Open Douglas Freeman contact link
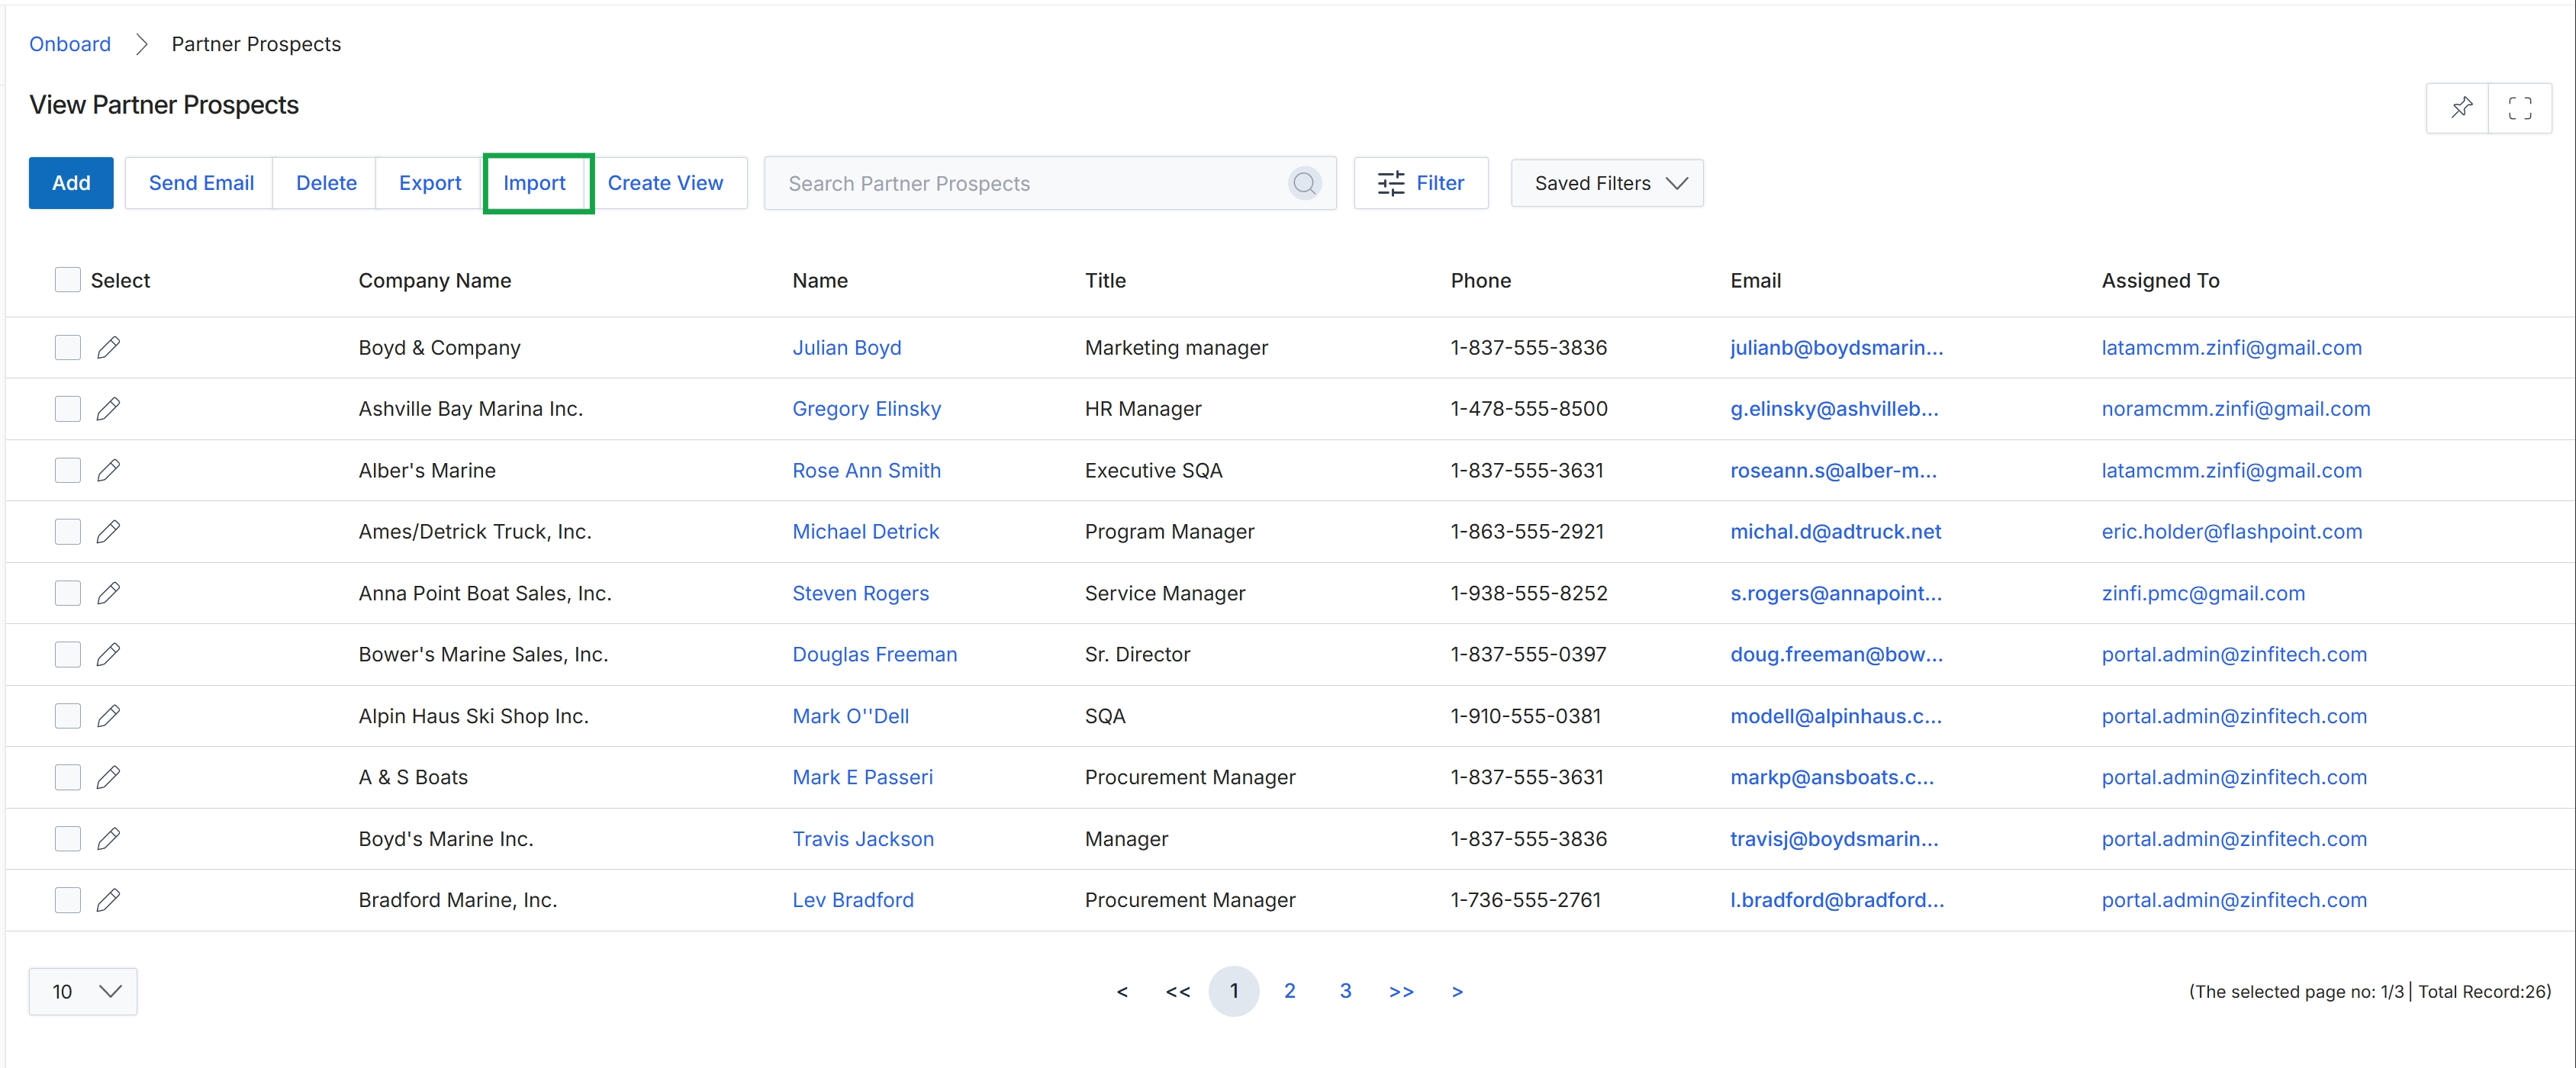 875,654
